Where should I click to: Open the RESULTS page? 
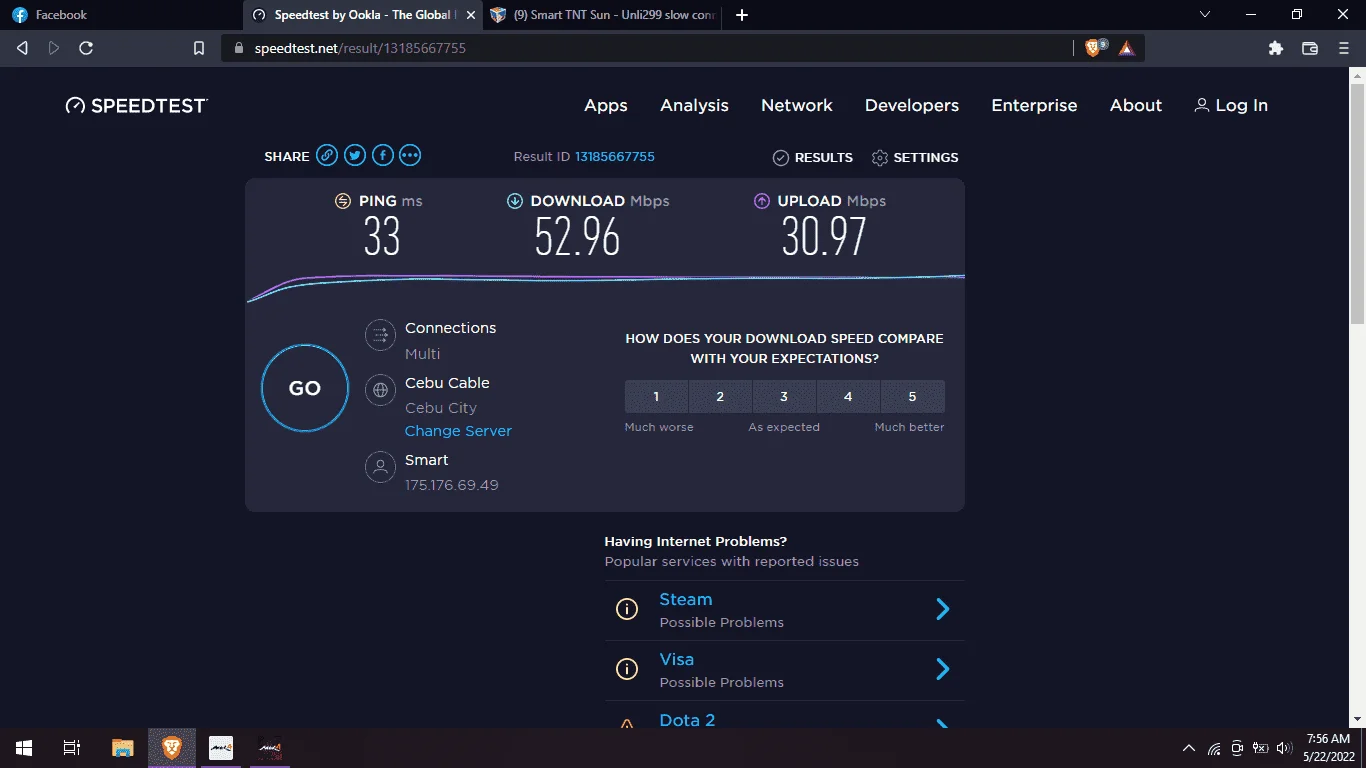813,157
